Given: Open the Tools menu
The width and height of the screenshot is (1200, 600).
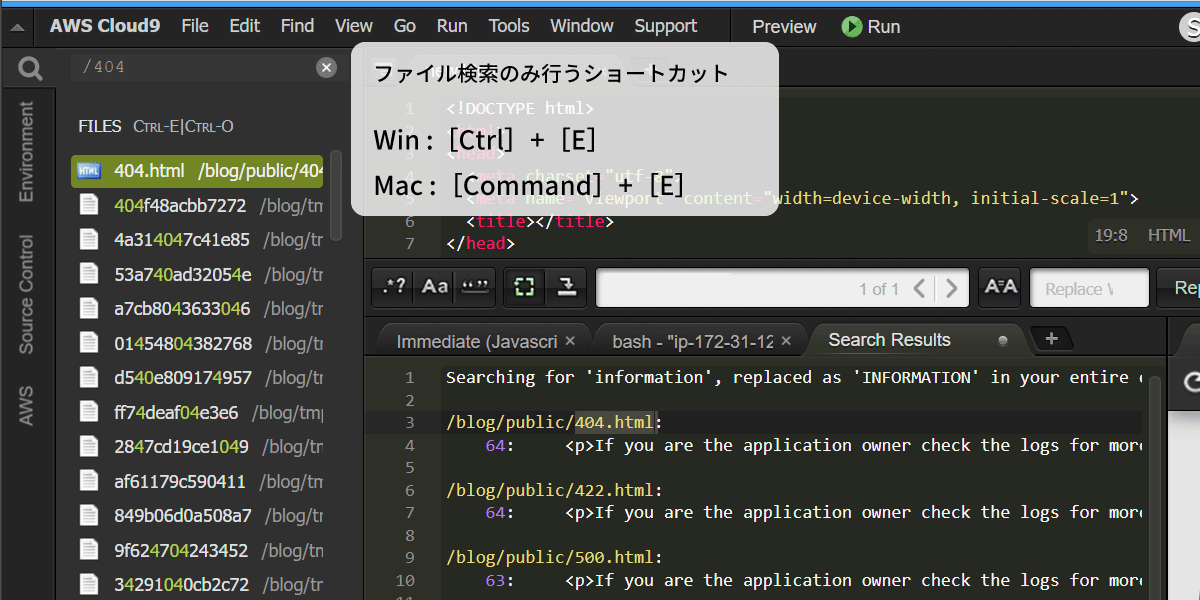Looking at the screenshot, I should point(509,26).
